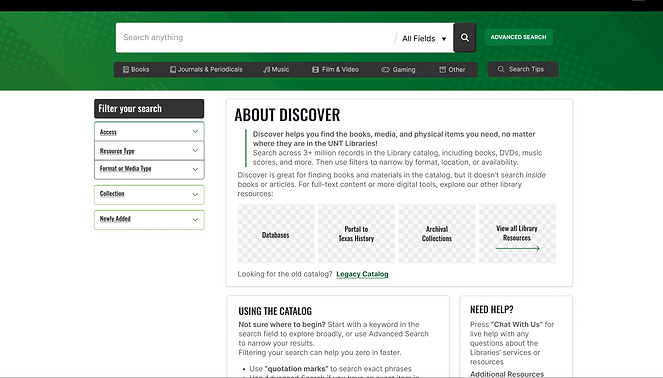Click the Resource Type filter label

pos(117,151)
